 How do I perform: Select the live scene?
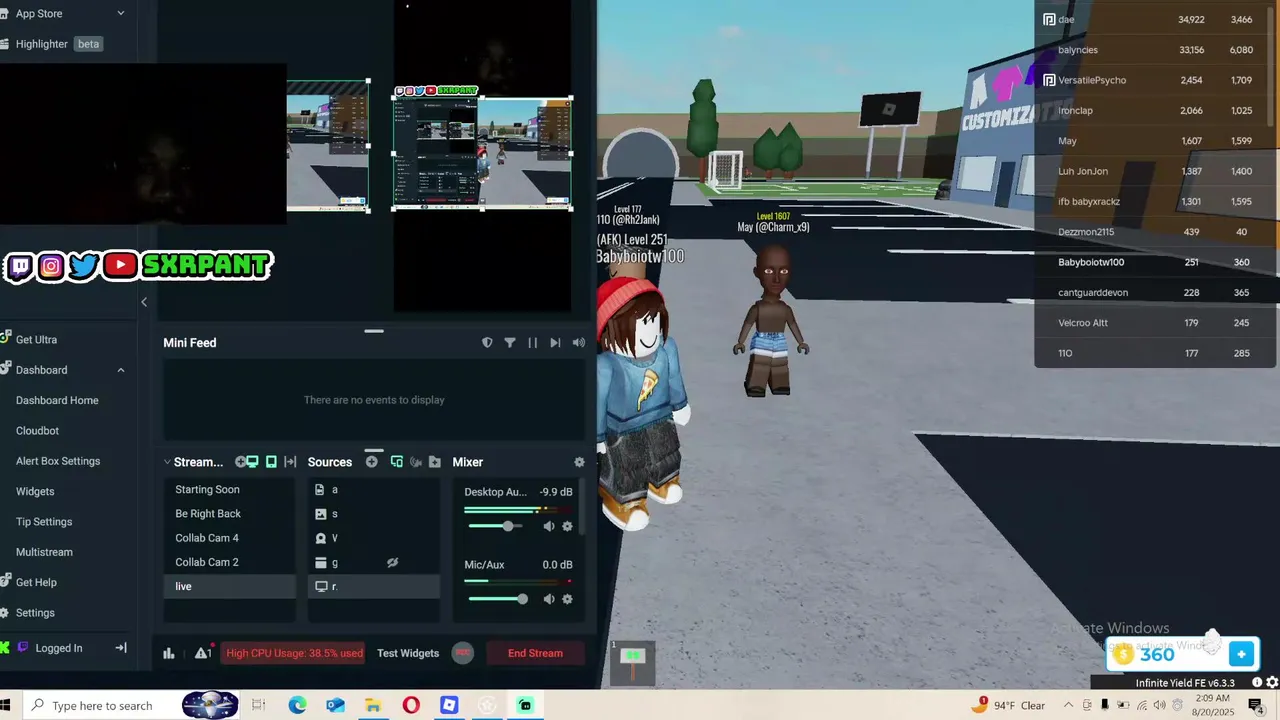pyautogui.click(x=230, y=587)
